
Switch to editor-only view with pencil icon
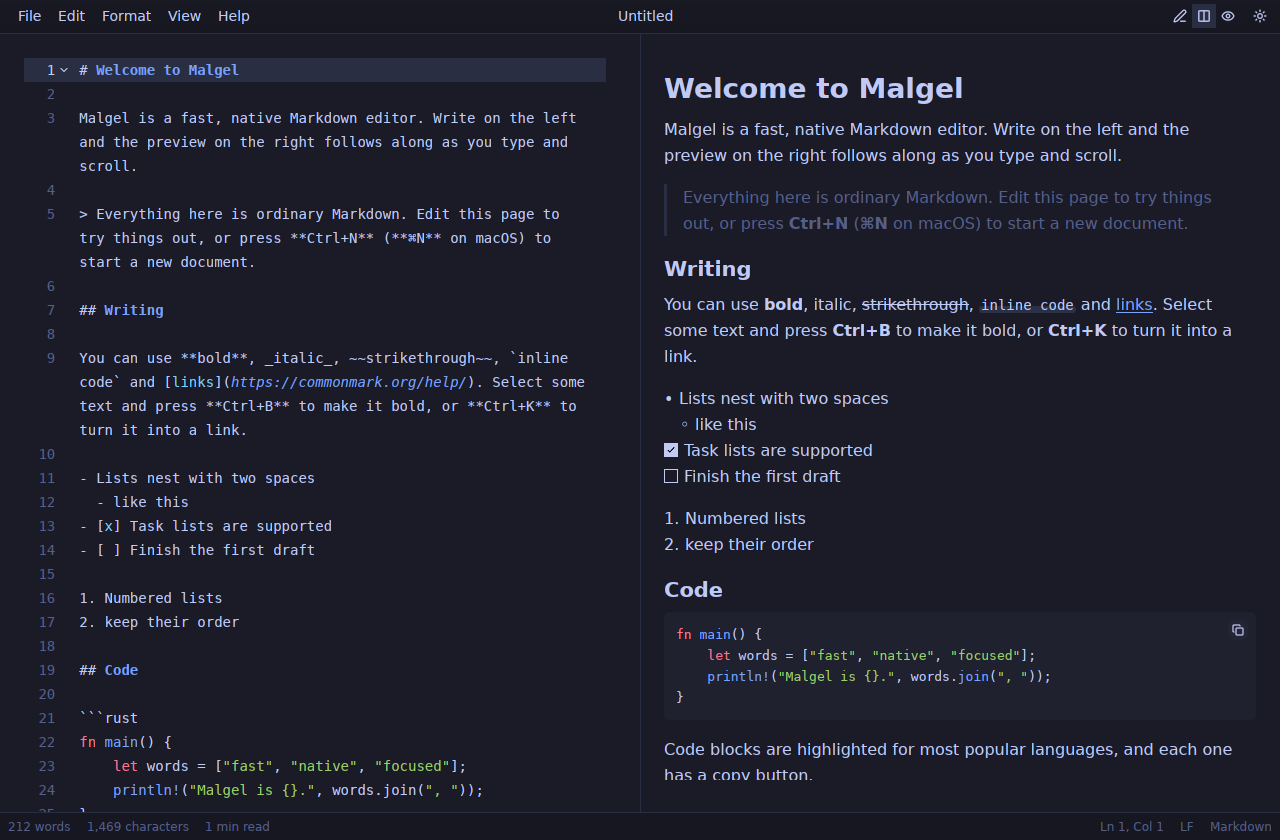click(1180, 16)
